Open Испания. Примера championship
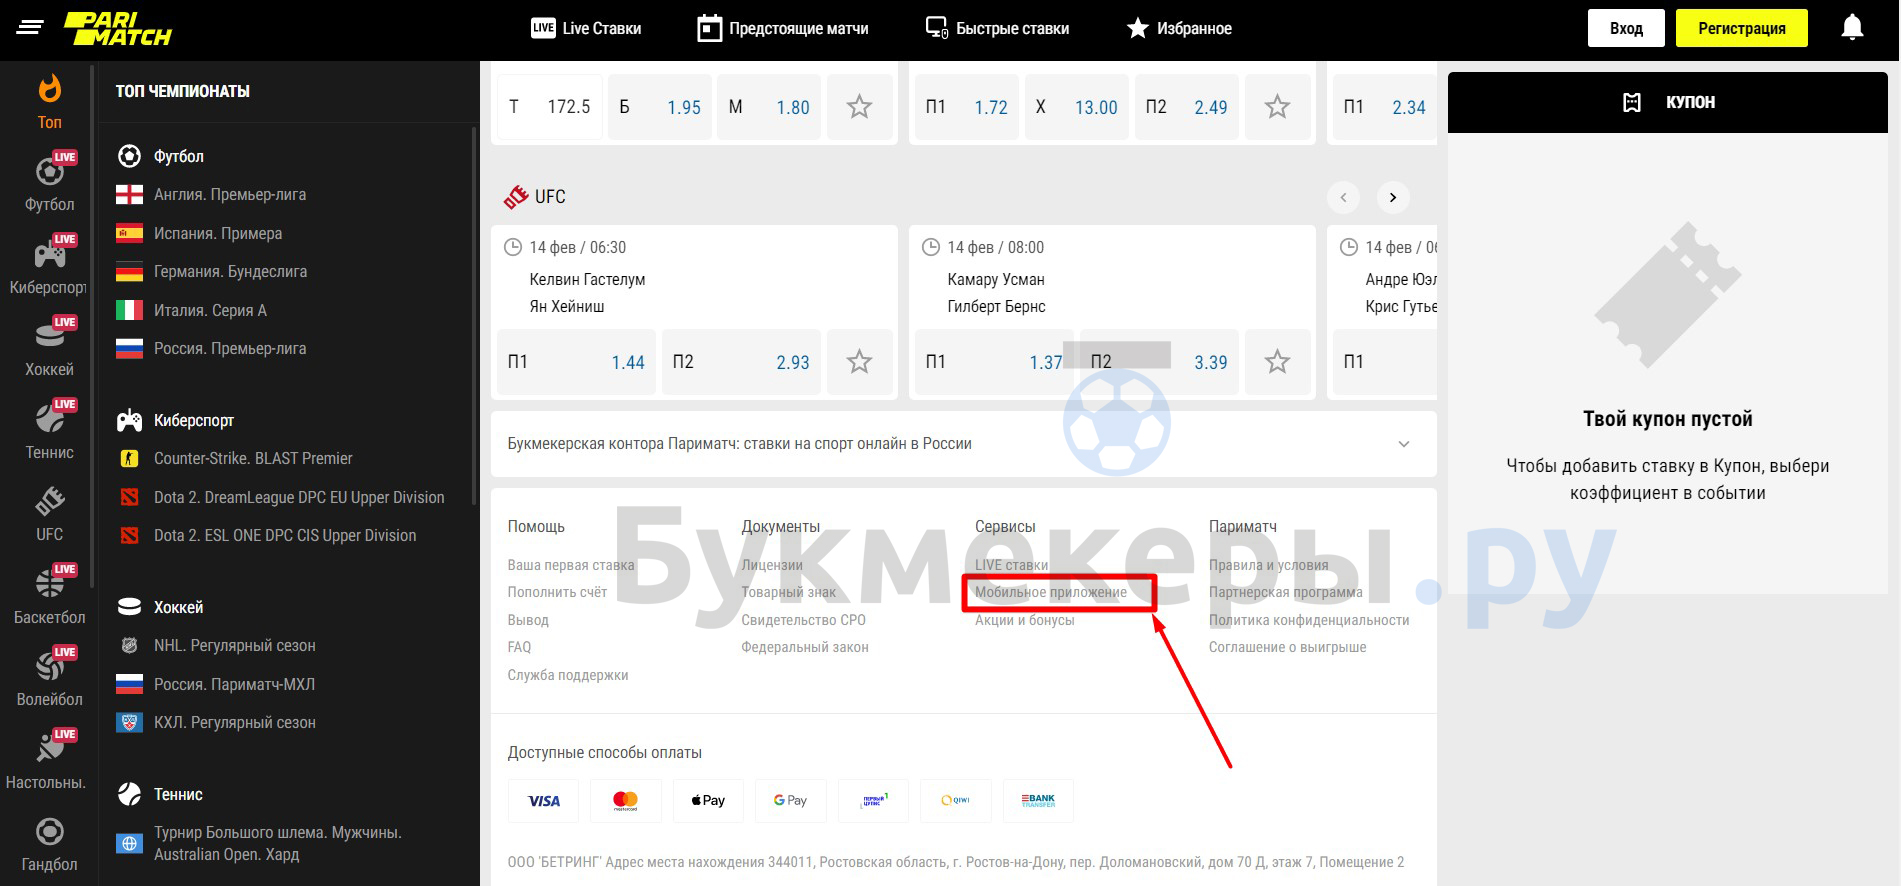 [x=217, y=233]
